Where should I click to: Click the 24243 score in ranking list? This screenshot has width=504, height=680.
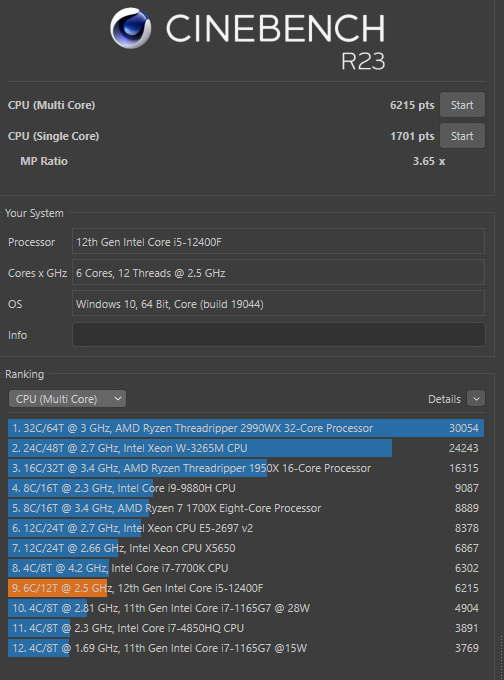tap(464, 448)
